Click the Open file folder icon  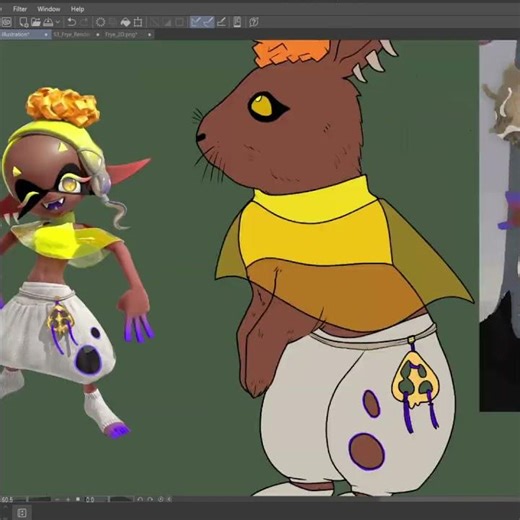[x=36, y=22]
